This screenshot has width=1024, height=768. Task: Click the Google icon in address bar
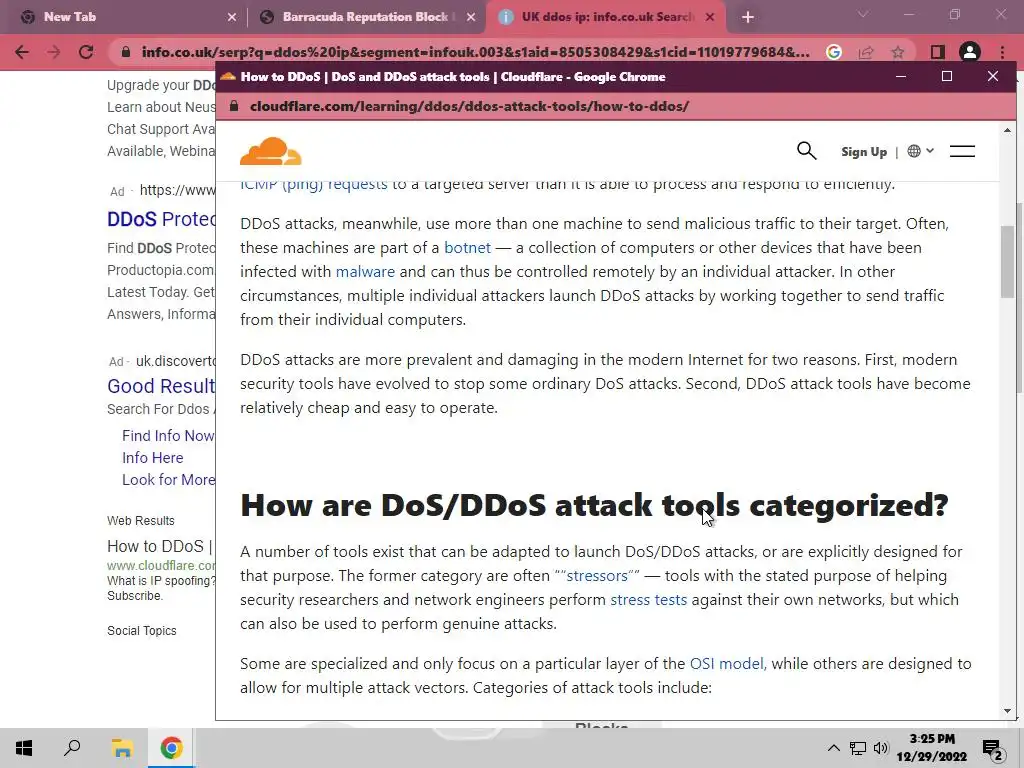(833, 52)
